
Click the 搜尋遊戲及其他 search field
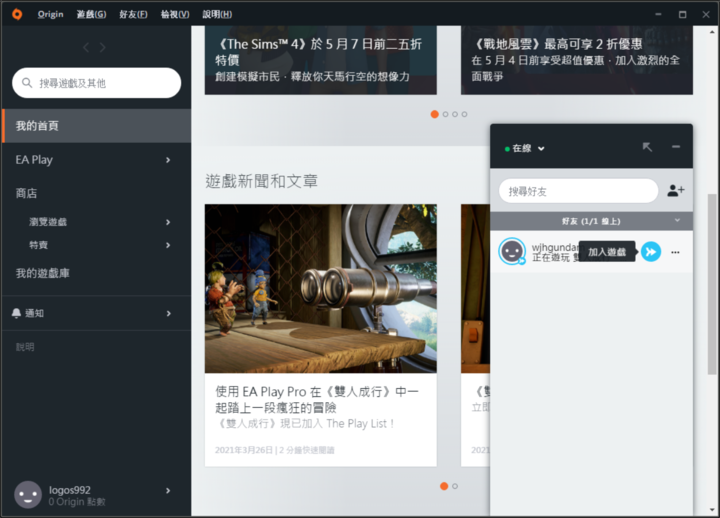click(x=96, y=83)
